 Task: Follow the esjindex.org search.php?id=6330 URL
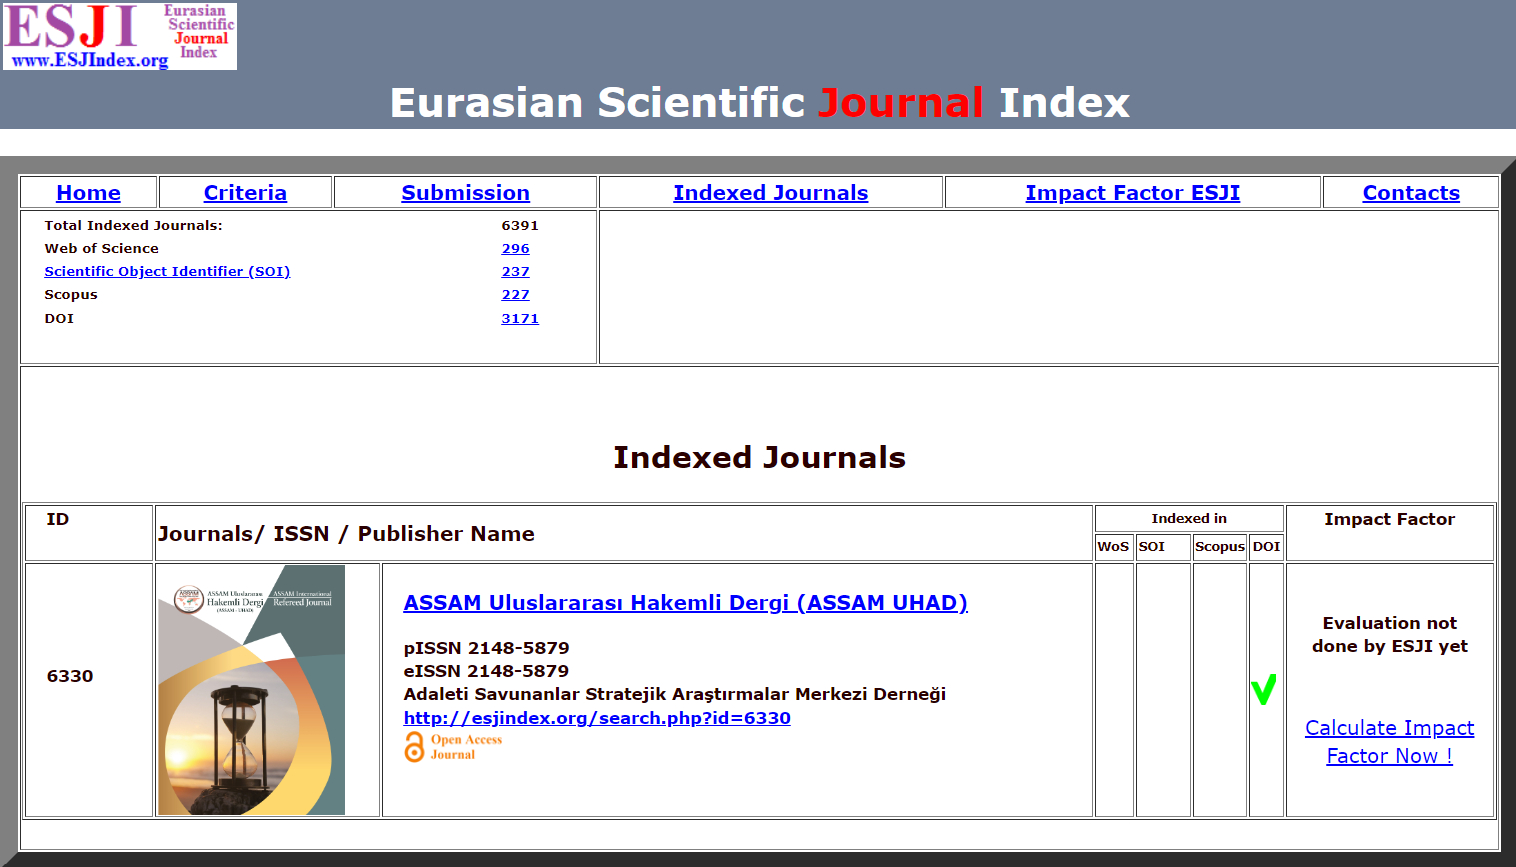point(596,718)
